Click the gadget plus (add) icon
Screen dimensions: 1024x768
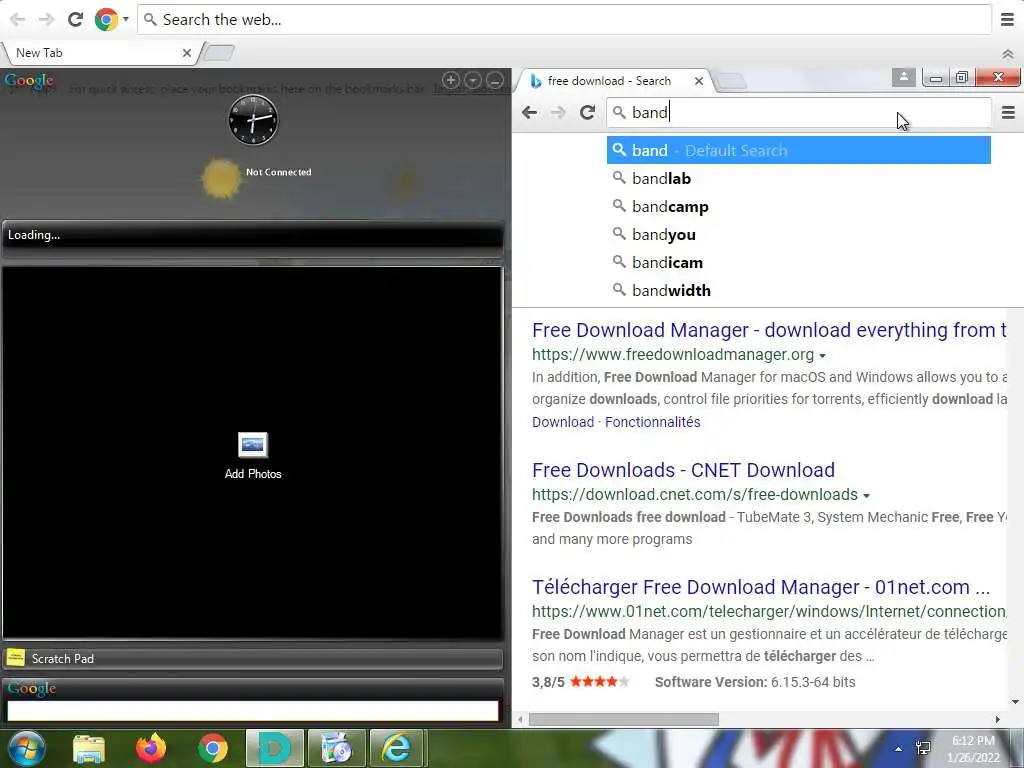click(x=451, y=80)
